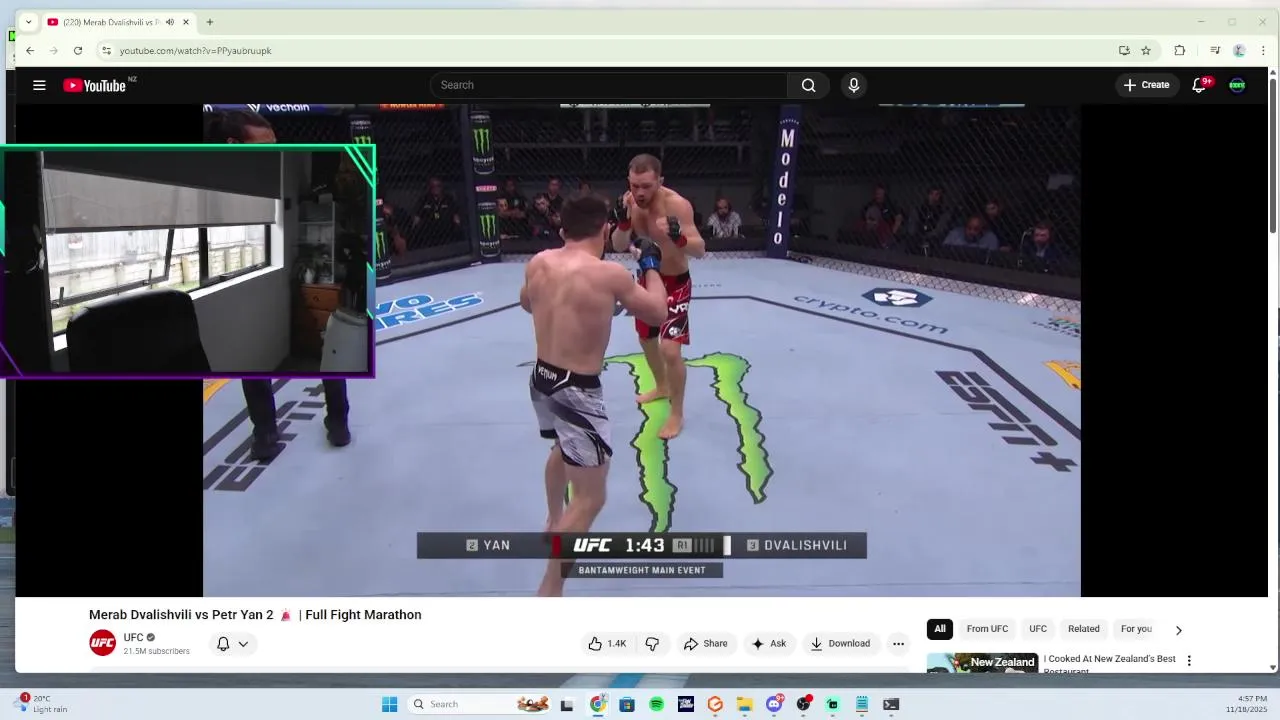Image resolution: width=1280 pixels, height=720 pixels.
Task: Open the Windows Start menu
Action: point(389,704)
